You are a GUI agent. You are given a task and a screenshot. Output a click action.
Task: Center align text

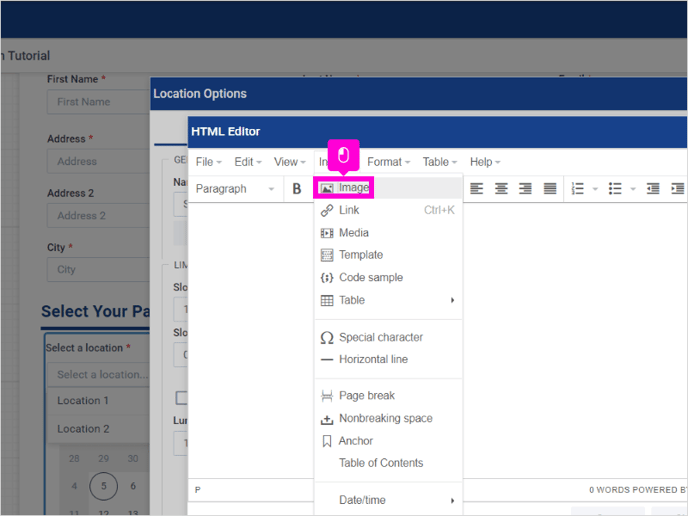(501, 189)
